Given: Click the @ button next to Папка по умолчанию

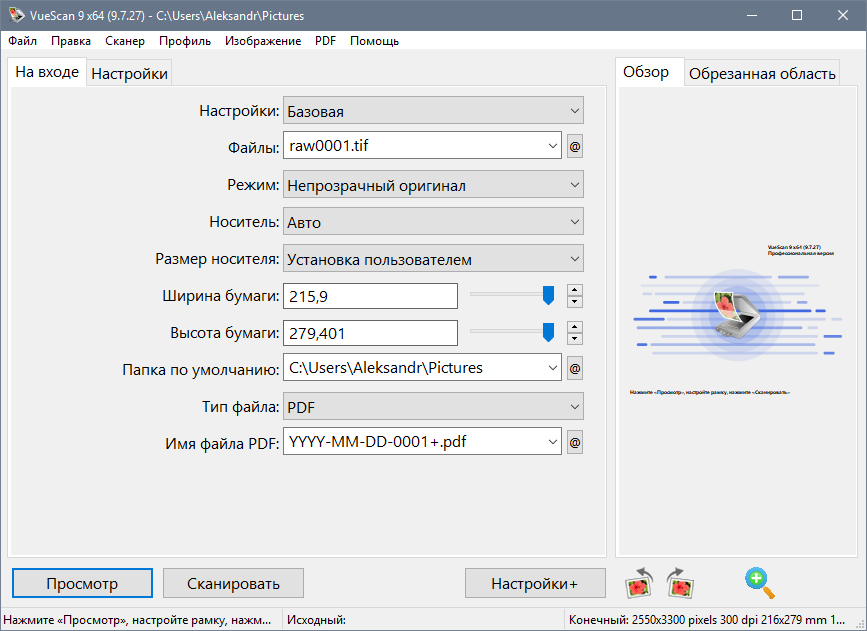Looking at the screenshot, I should pos(575,368).
